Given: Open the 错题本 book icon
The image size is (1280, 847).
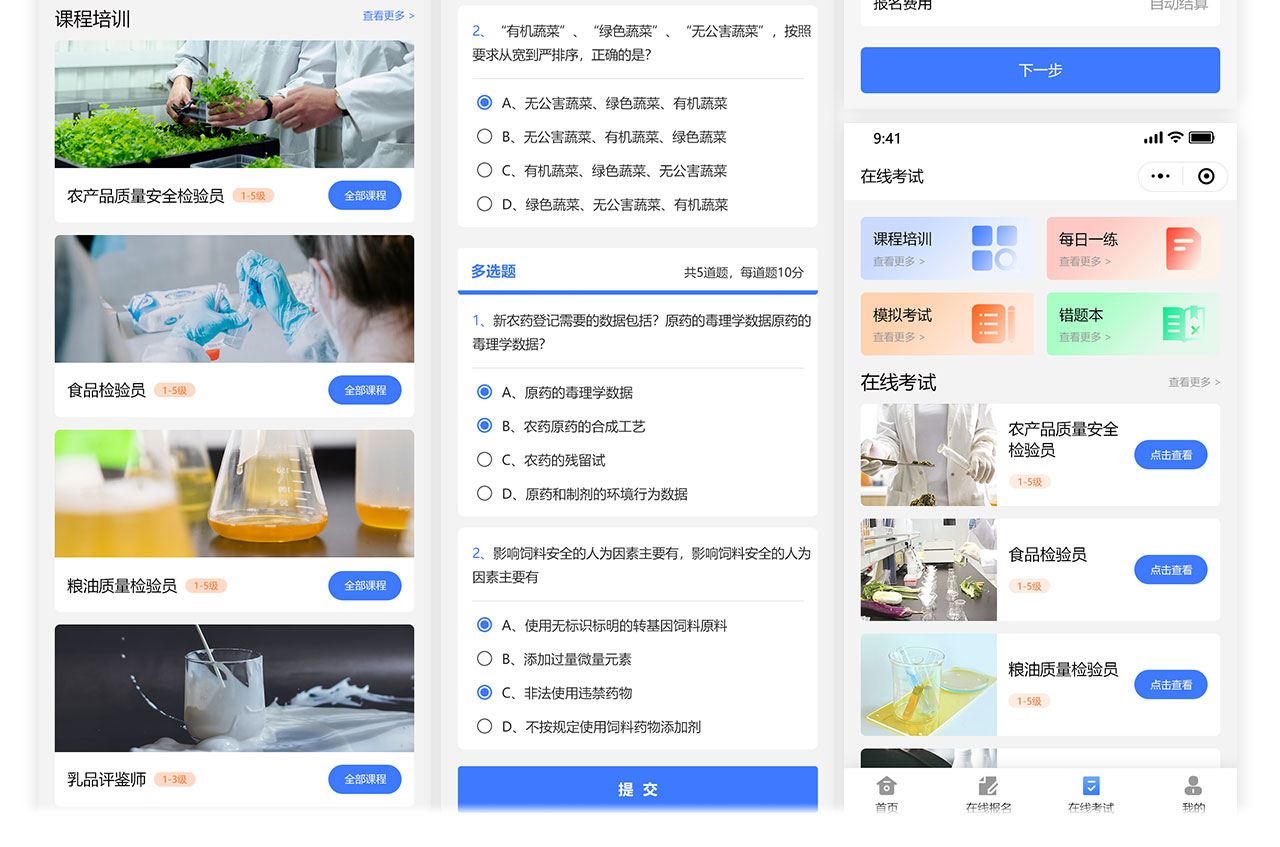Looking at the screenshot, I should point(1183,324).
